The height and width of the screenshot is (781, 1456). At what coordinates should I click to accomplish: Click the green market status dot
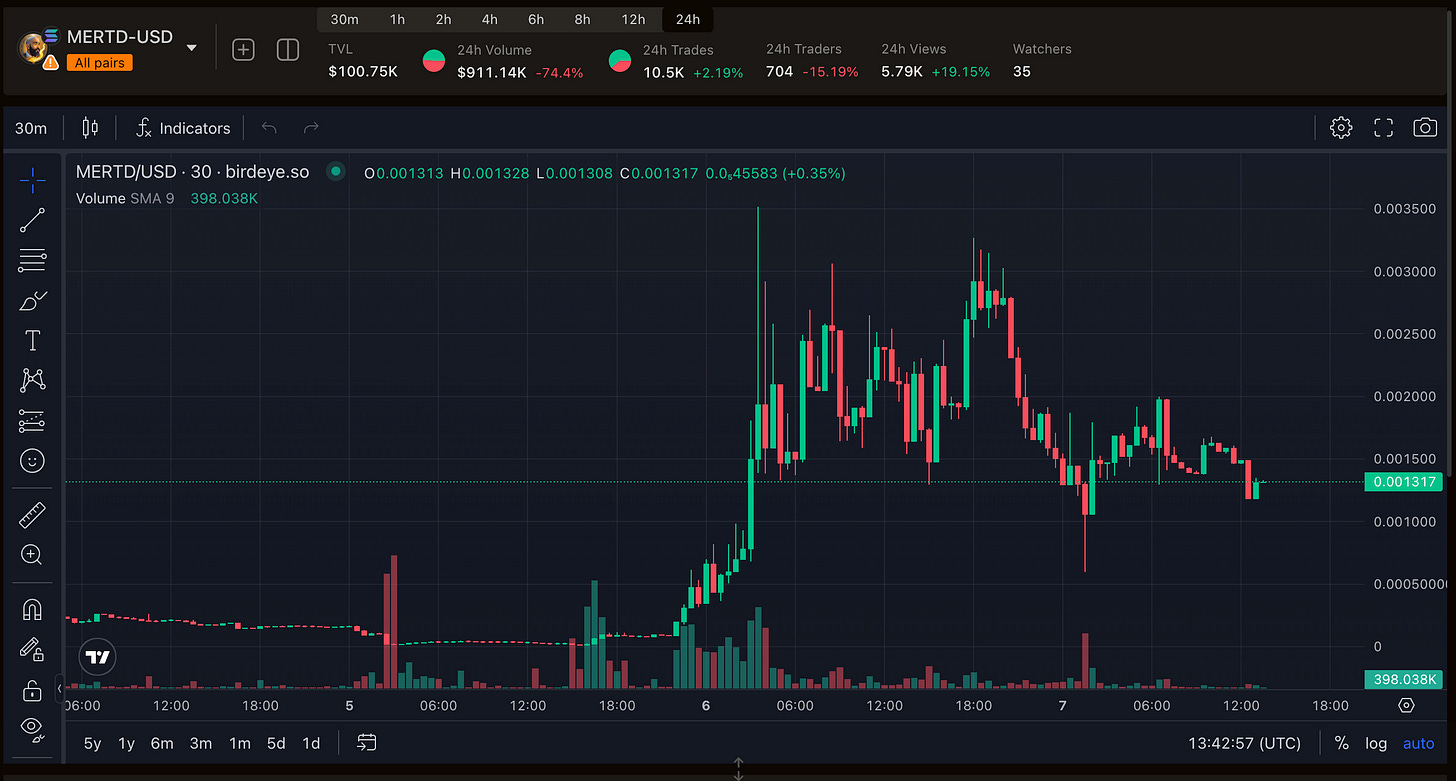[336, 172]
